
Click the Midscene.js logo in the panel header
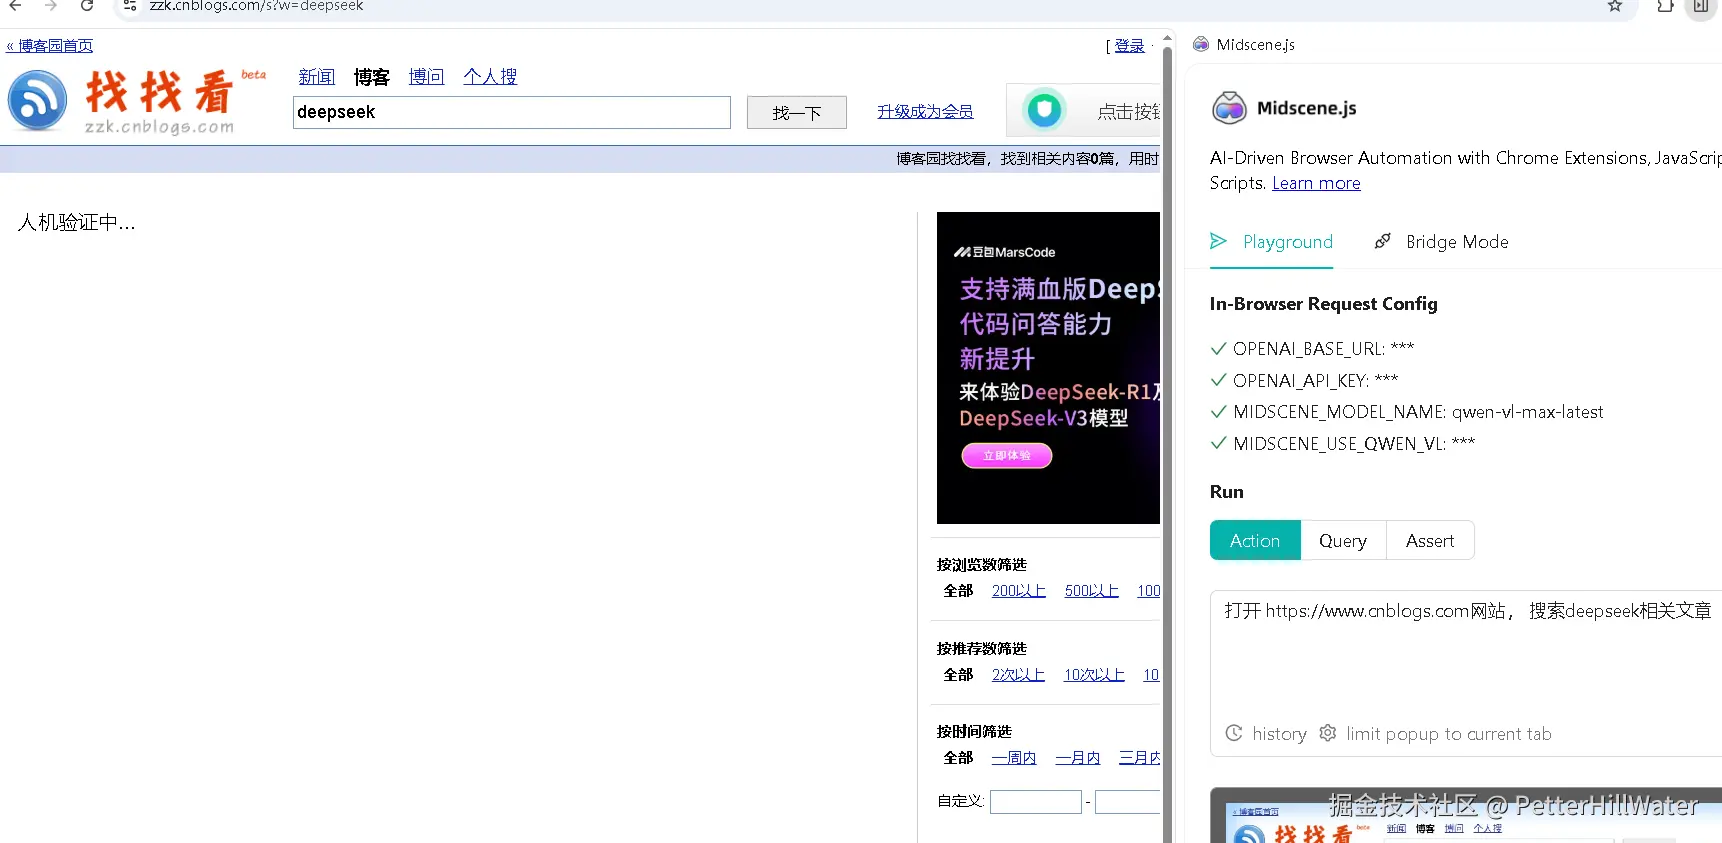(1229, 108)
